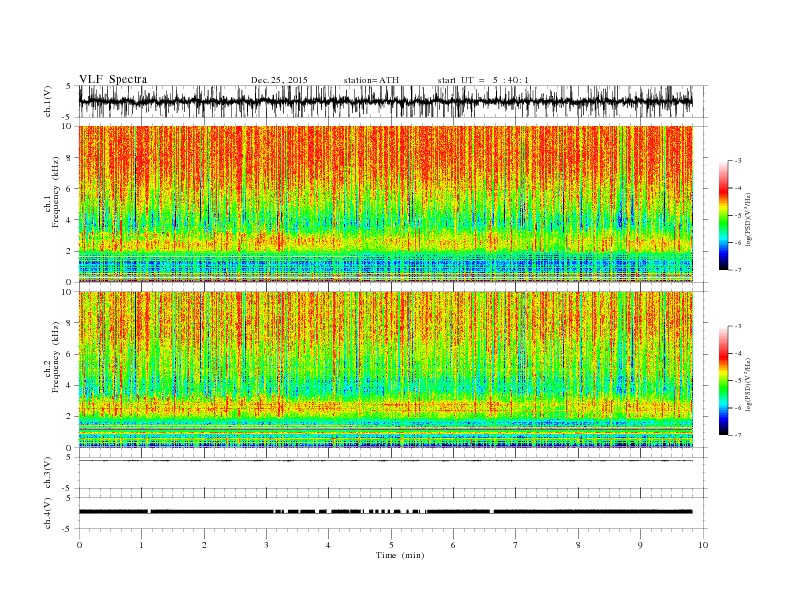792x612 pixels.
Task: Click x-axis tick label "4" on time axis
Action: pos(328,545)
